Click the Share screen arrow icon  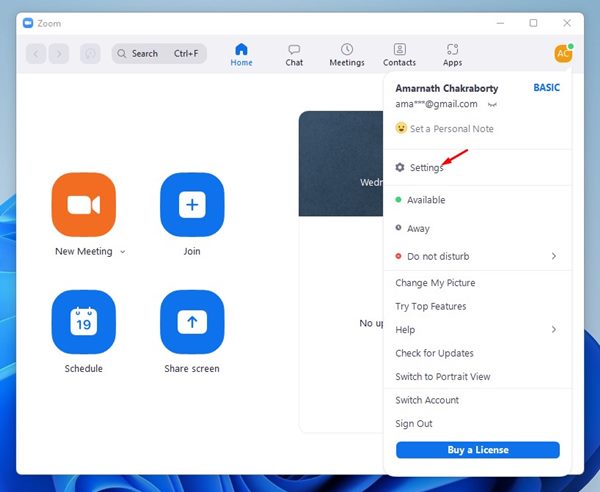[x=192, y=322]
